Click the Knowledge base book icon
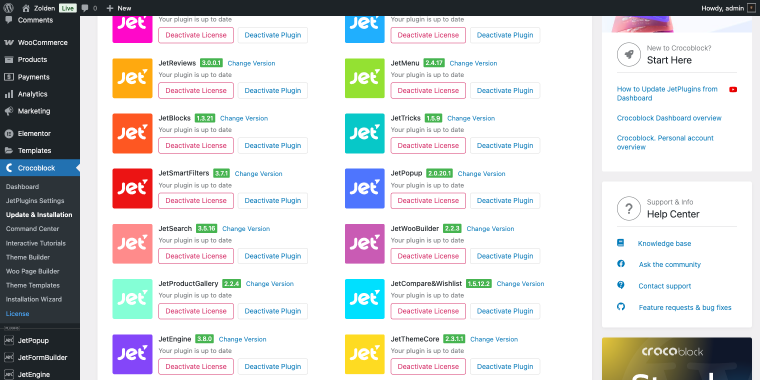760x380 pixels. click(620, 243)
